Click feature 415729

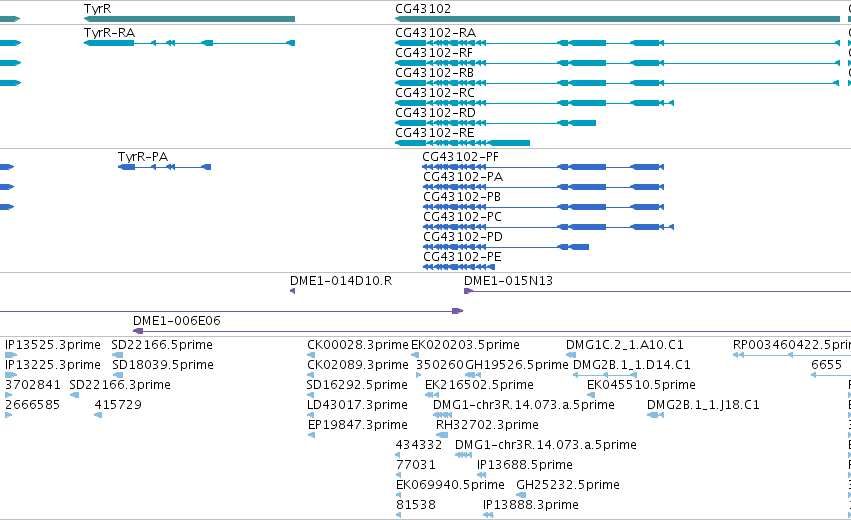(x=118, y=405)
